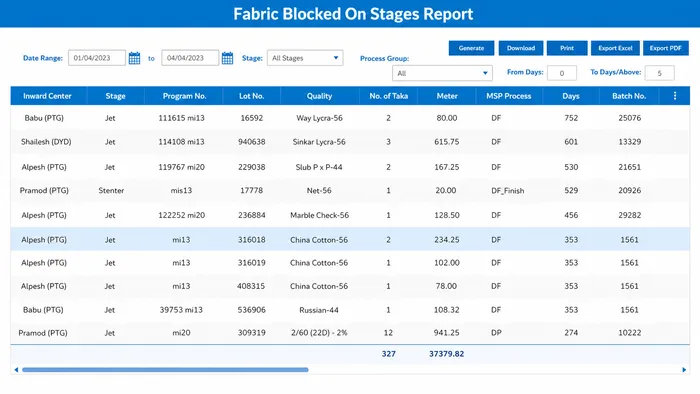Click total meter sum 37379.82
The image size is (700, 394).
coord(446,354)
